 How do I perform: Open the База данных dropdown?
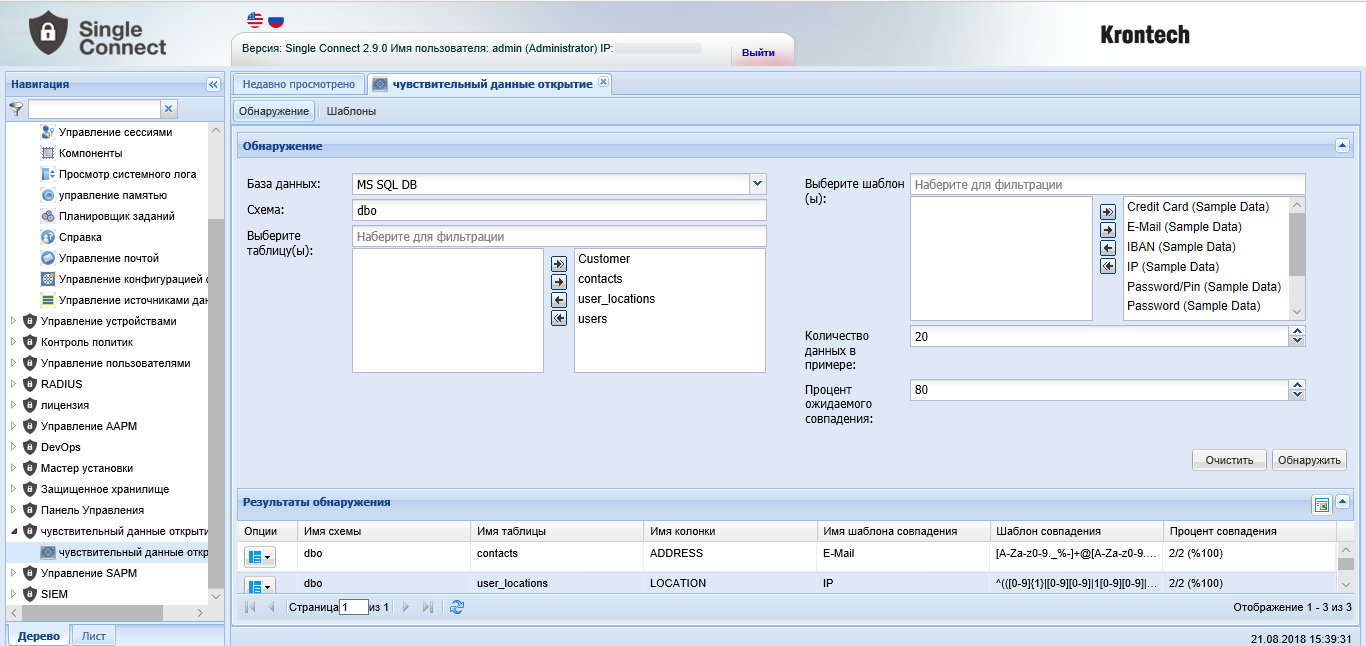tap(757, 184)
